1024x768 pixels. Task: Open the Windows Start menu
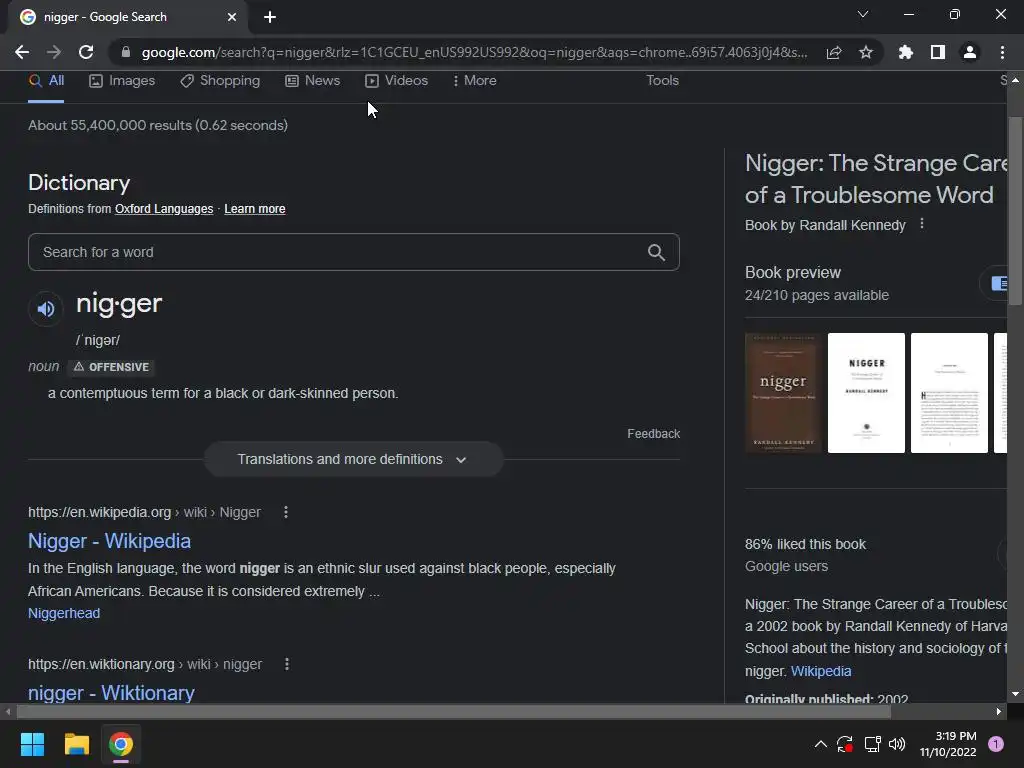[x=32, y=744]
